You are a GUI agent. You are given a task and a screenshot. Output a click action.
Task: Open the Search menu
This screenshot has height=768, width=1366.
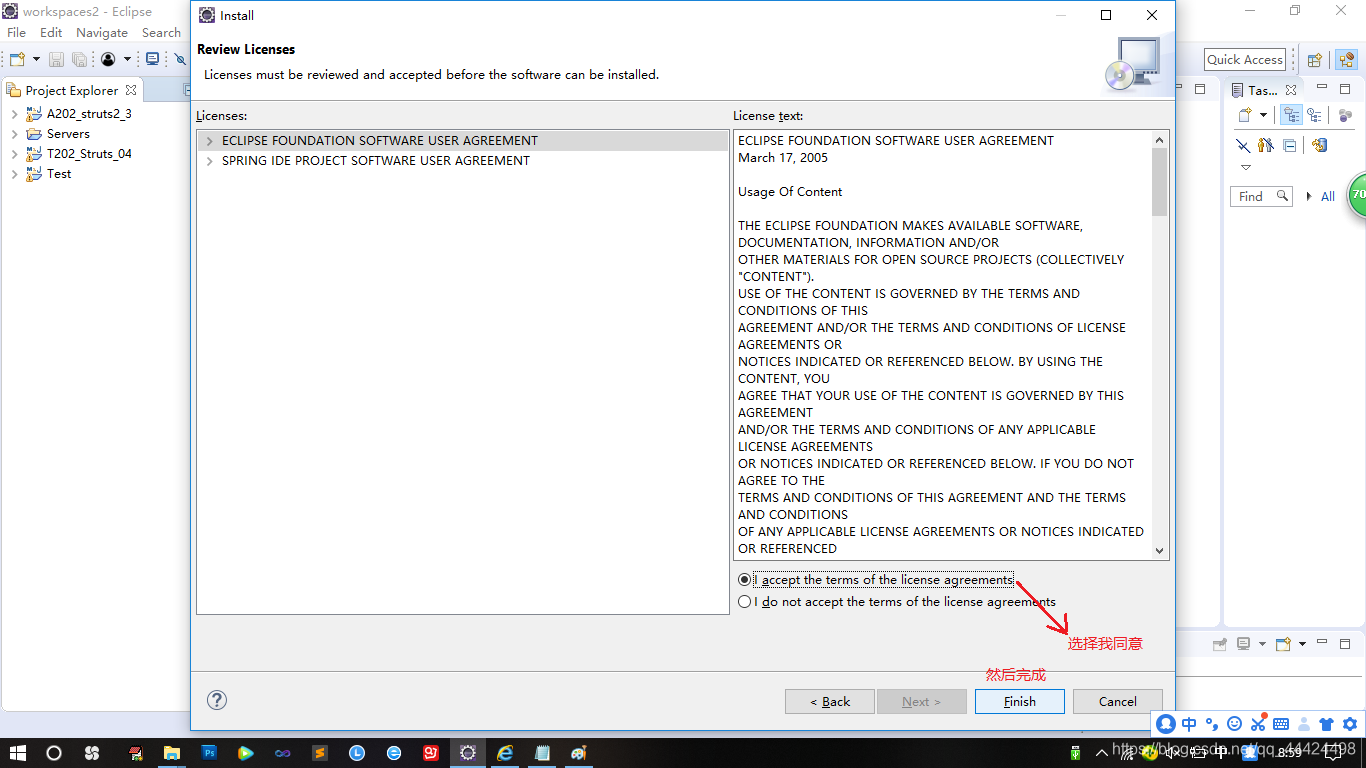pyautogui.click(x=161, y=33)
